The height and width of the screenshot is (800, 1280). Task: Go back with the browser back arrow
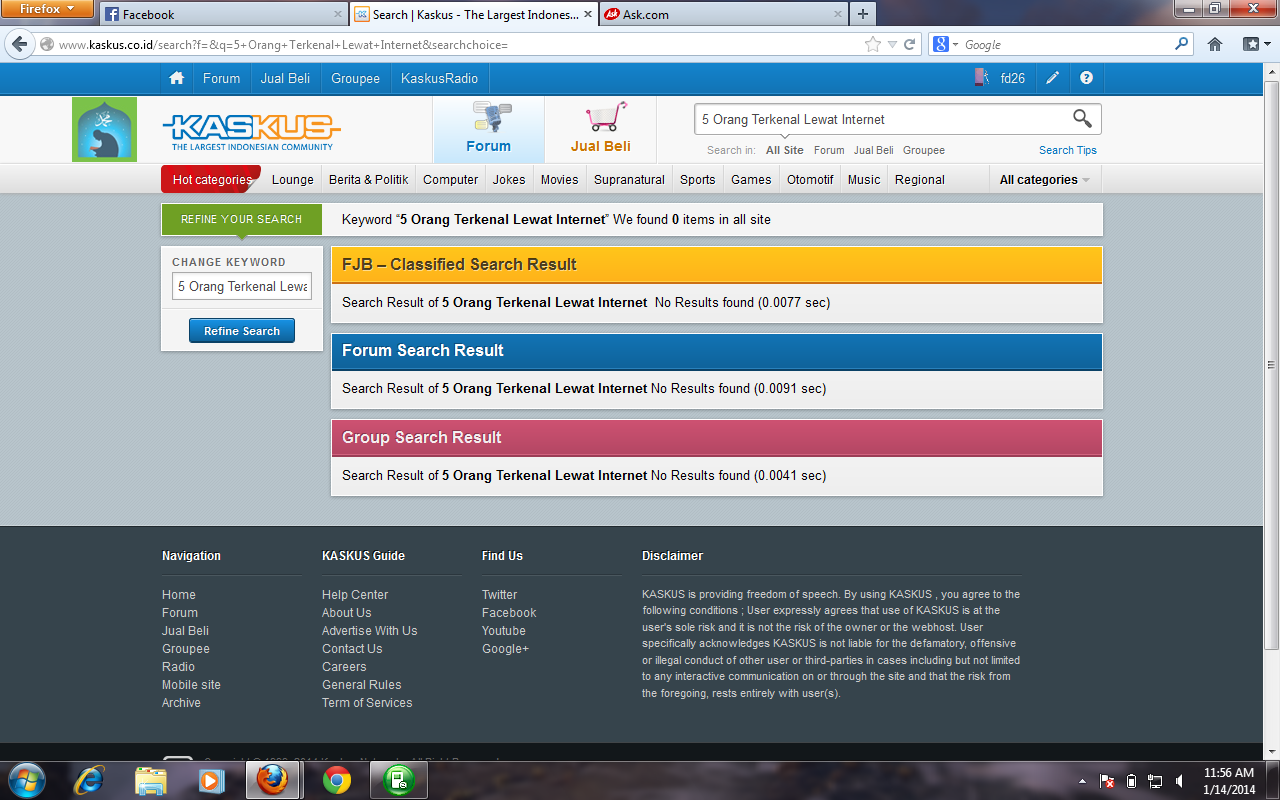click(19, 45)
